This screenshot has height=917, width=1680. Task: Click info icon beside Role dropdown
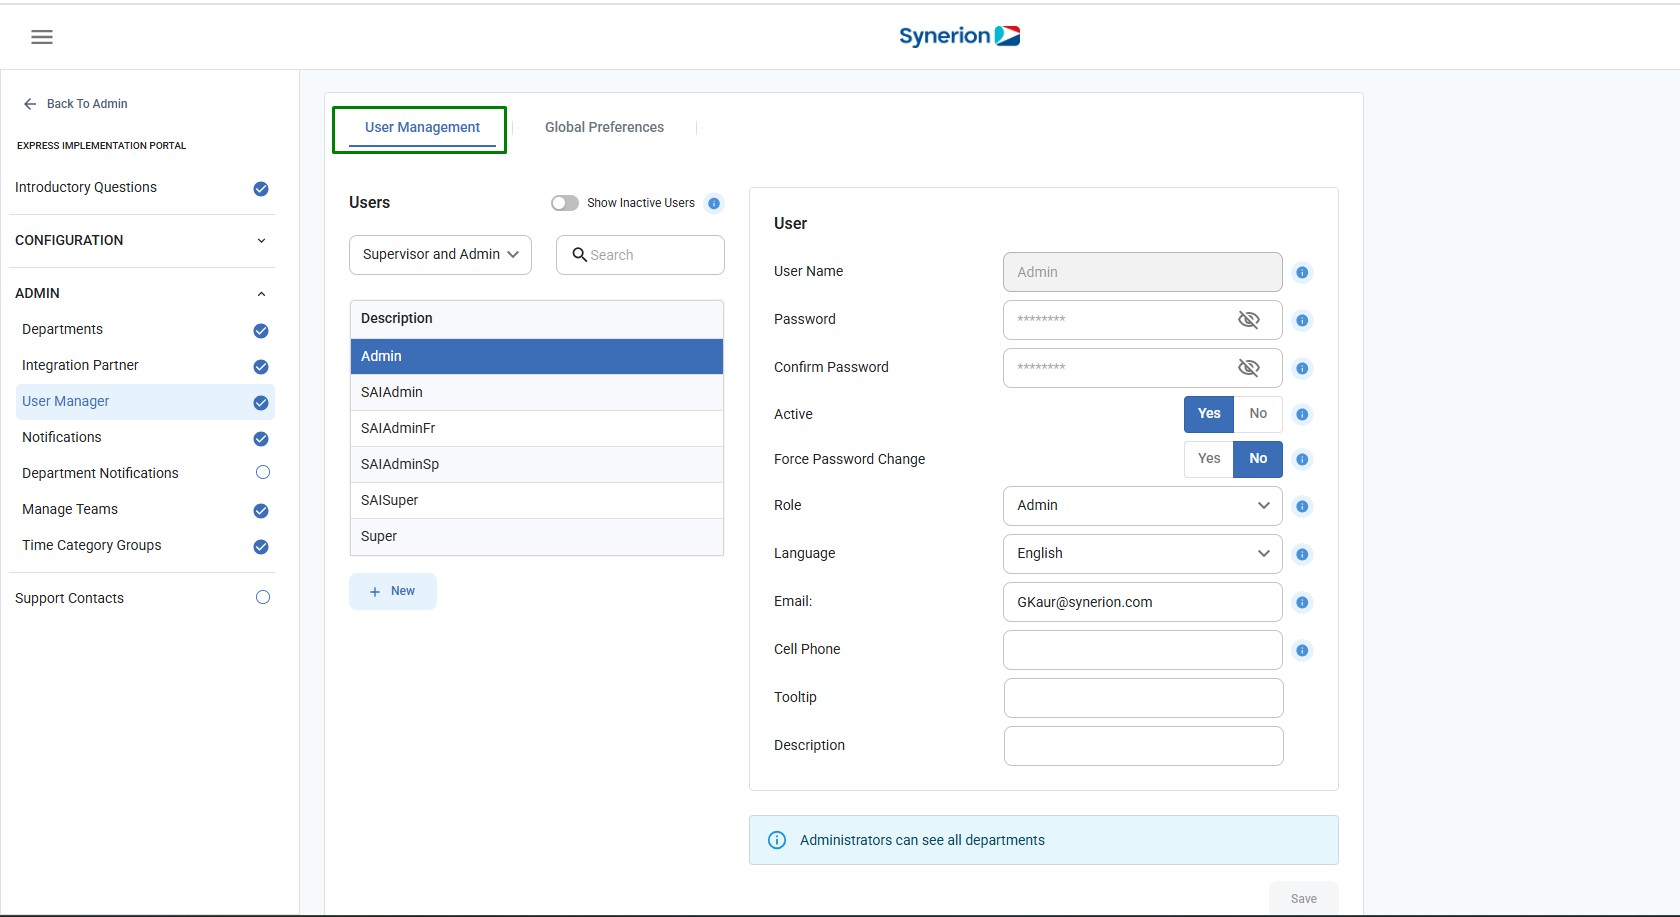[1302, 506]
